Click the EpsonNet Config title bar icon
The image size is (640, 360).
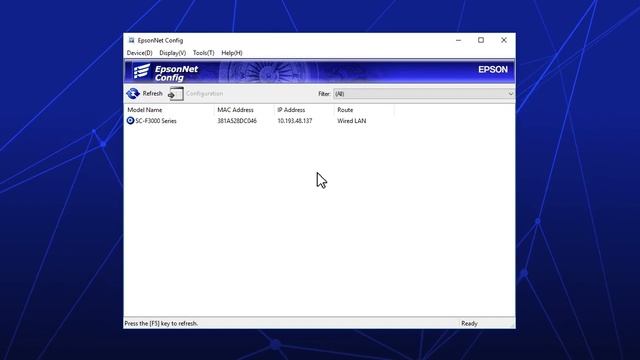tap(131, 40)
